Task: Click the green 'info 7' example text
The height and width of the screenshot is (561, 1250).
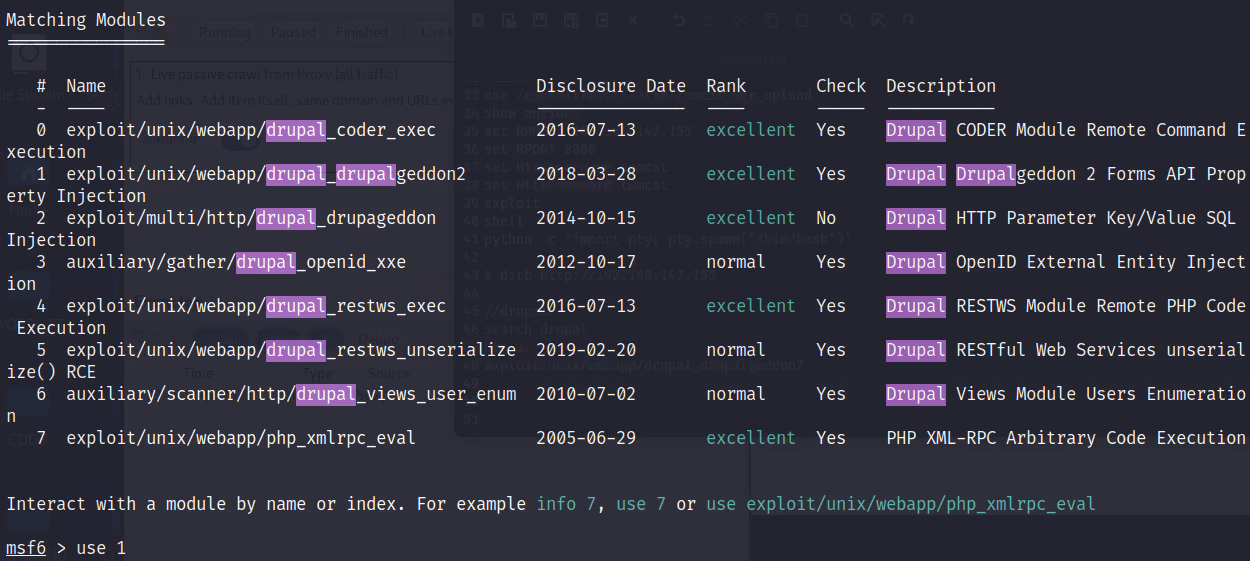Action: click(x=566, y=504)
